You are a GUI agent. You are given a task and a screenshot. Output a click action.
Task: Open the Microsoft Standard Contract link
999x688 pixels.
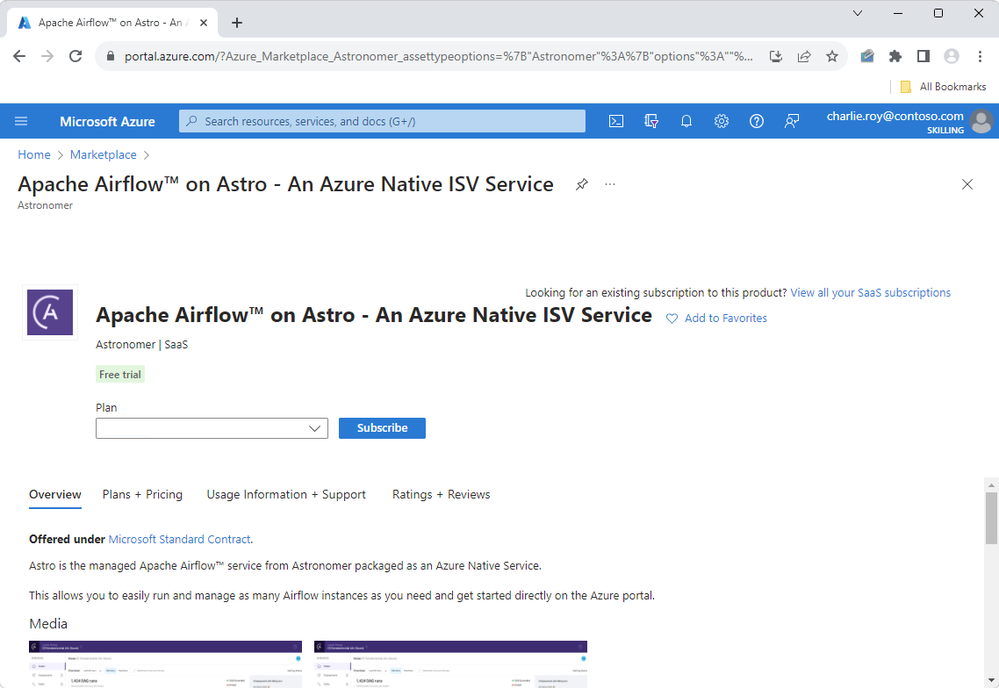tap(180, 540)
